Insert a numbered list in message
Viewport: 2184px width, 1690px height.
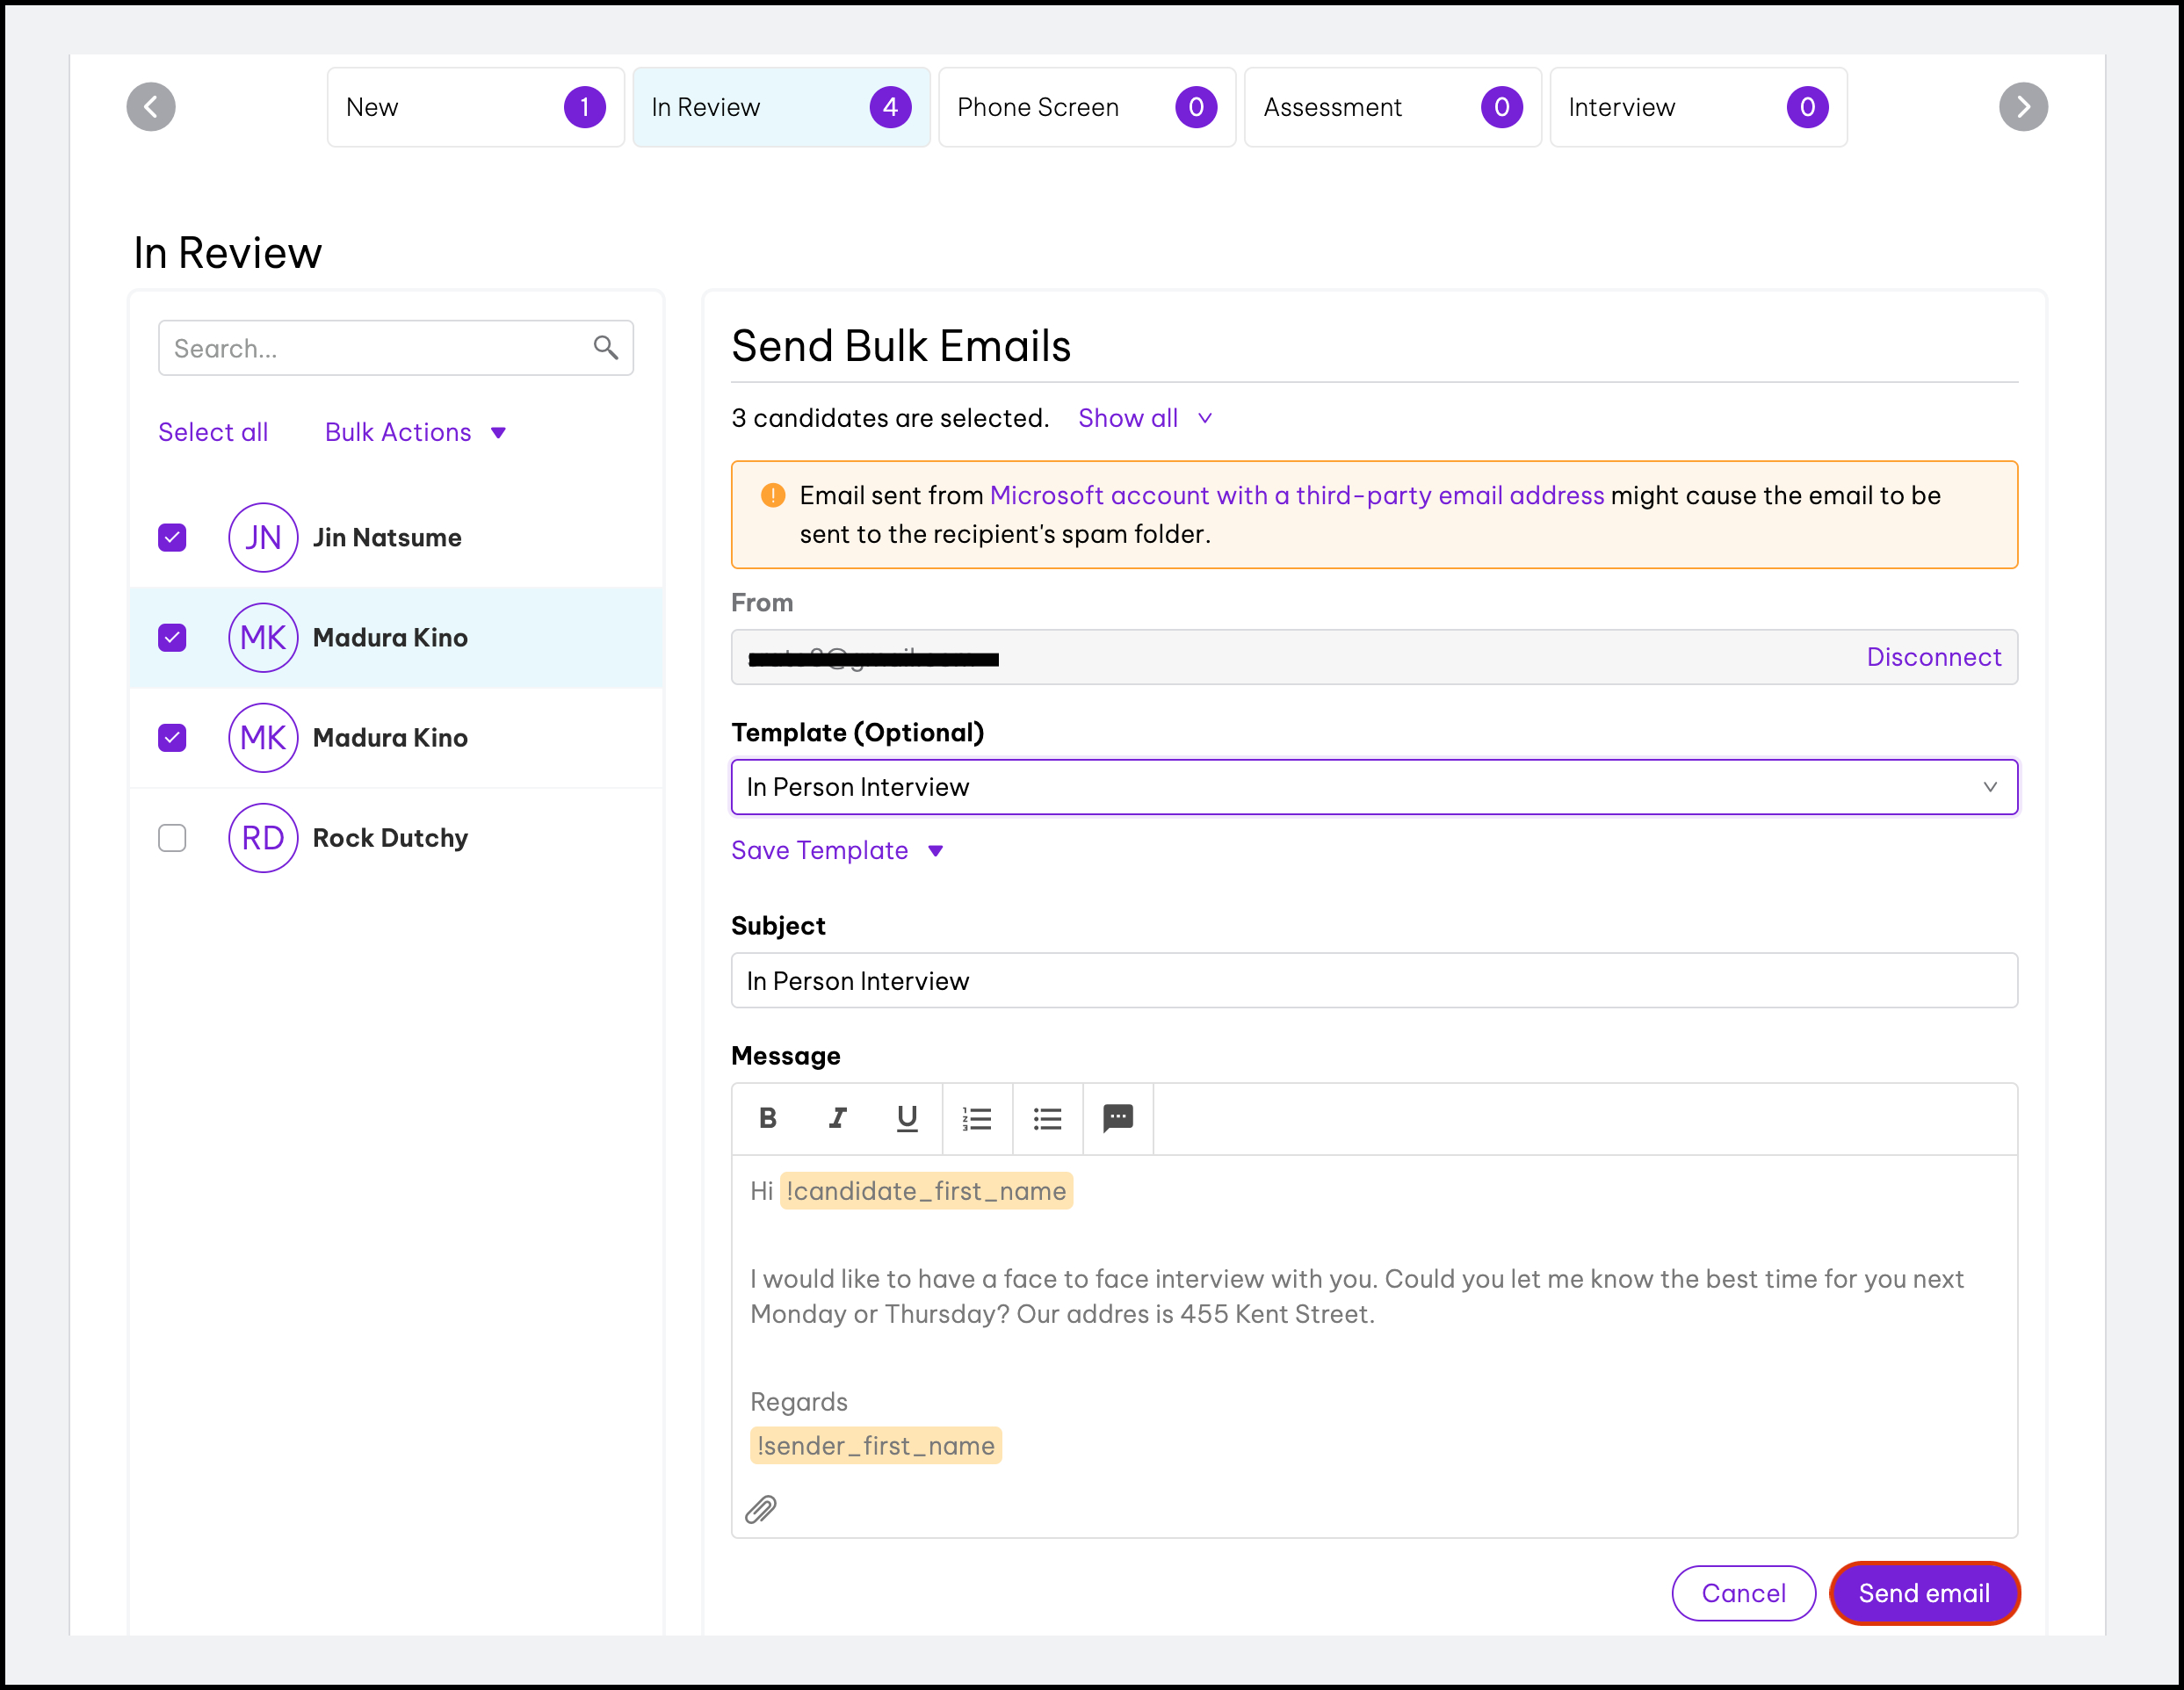coord(977,1118)
